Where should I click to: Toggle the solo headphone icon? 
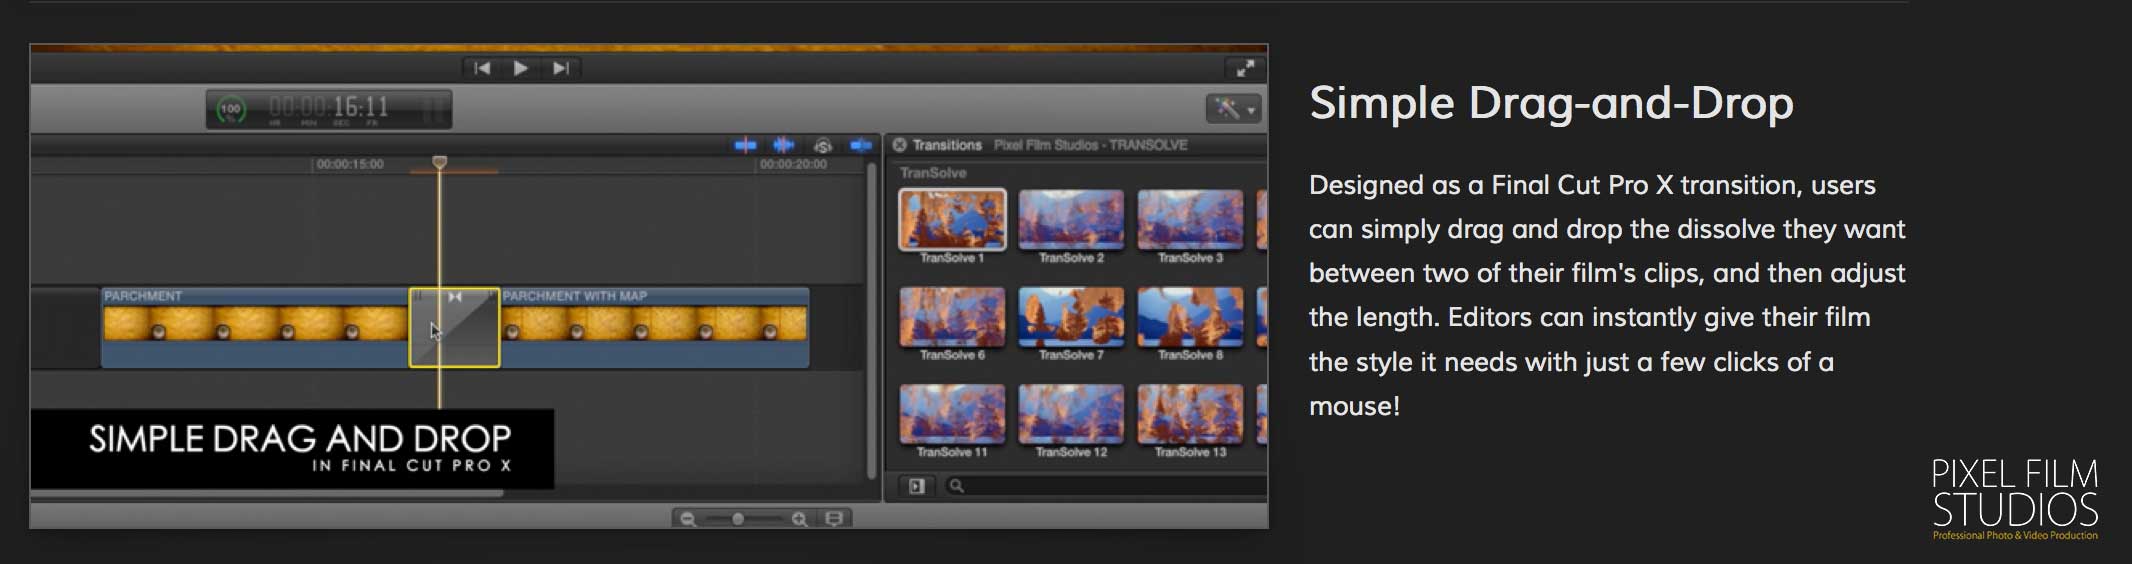click(823, 146)
